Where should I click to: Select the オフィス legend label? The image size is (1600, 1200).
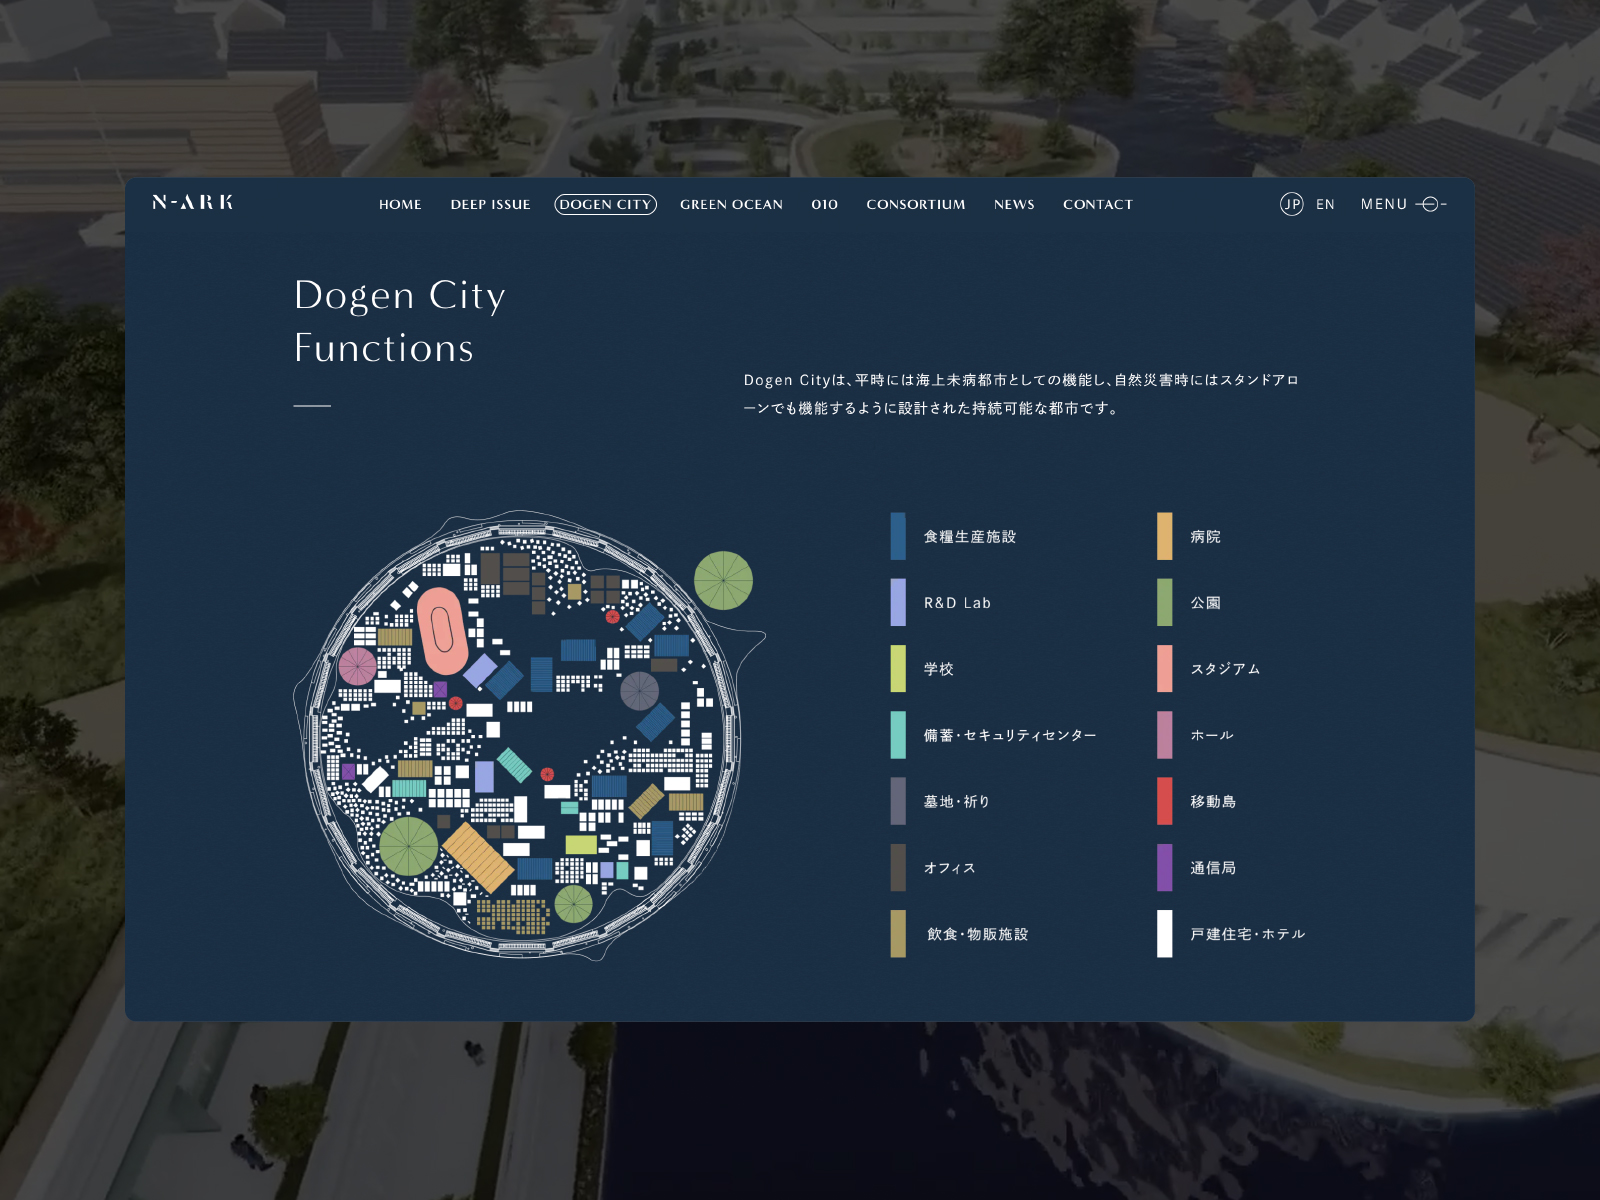pos(949,868)
